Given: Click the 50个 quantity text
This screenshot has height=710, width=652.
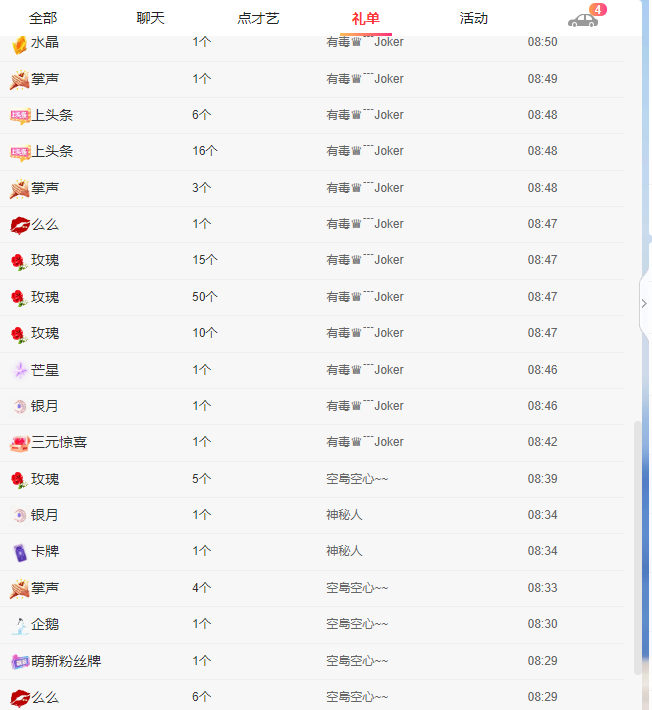Looking at the screenshot, I should pyautogui.click(x=205, y=297).
